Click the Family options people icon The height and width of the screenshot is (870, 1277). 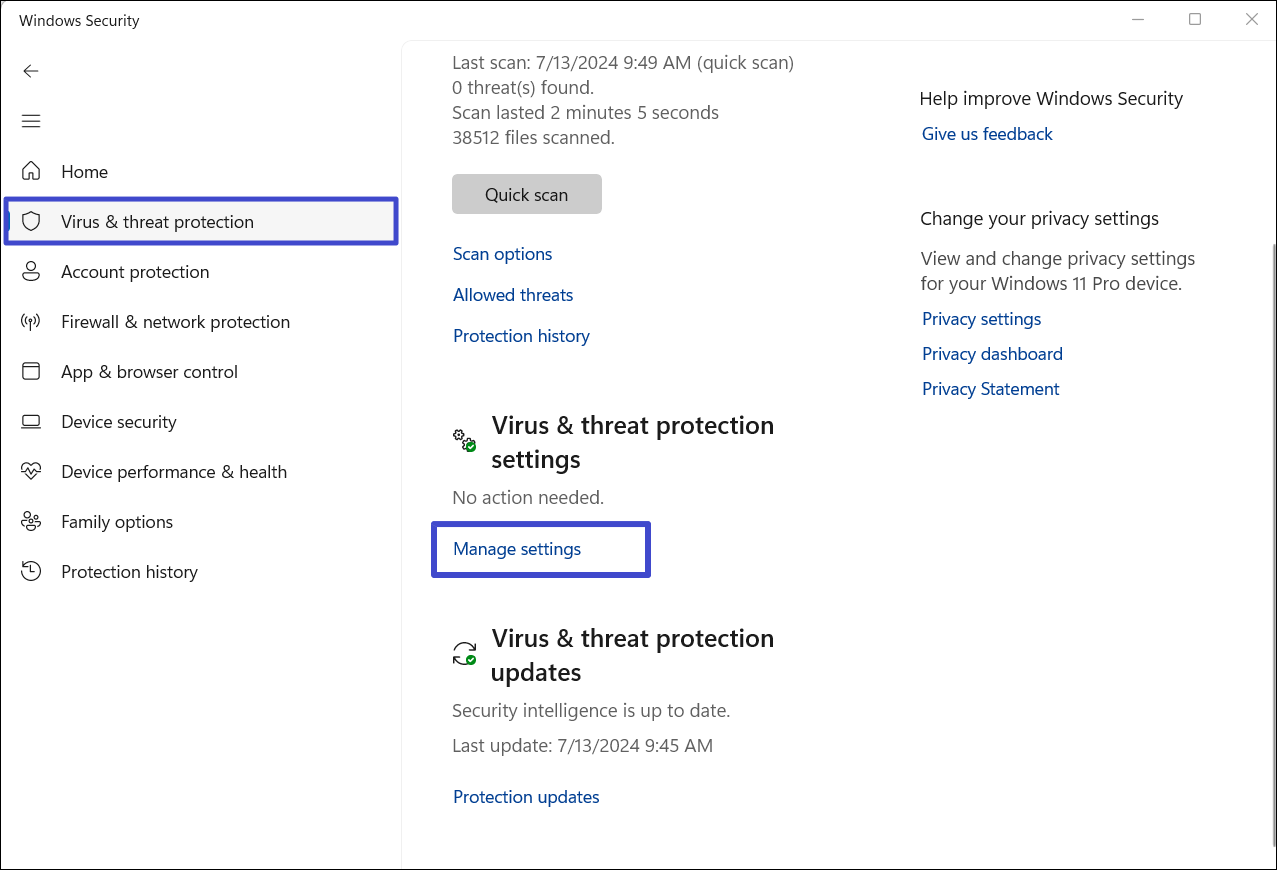(31, 521)
